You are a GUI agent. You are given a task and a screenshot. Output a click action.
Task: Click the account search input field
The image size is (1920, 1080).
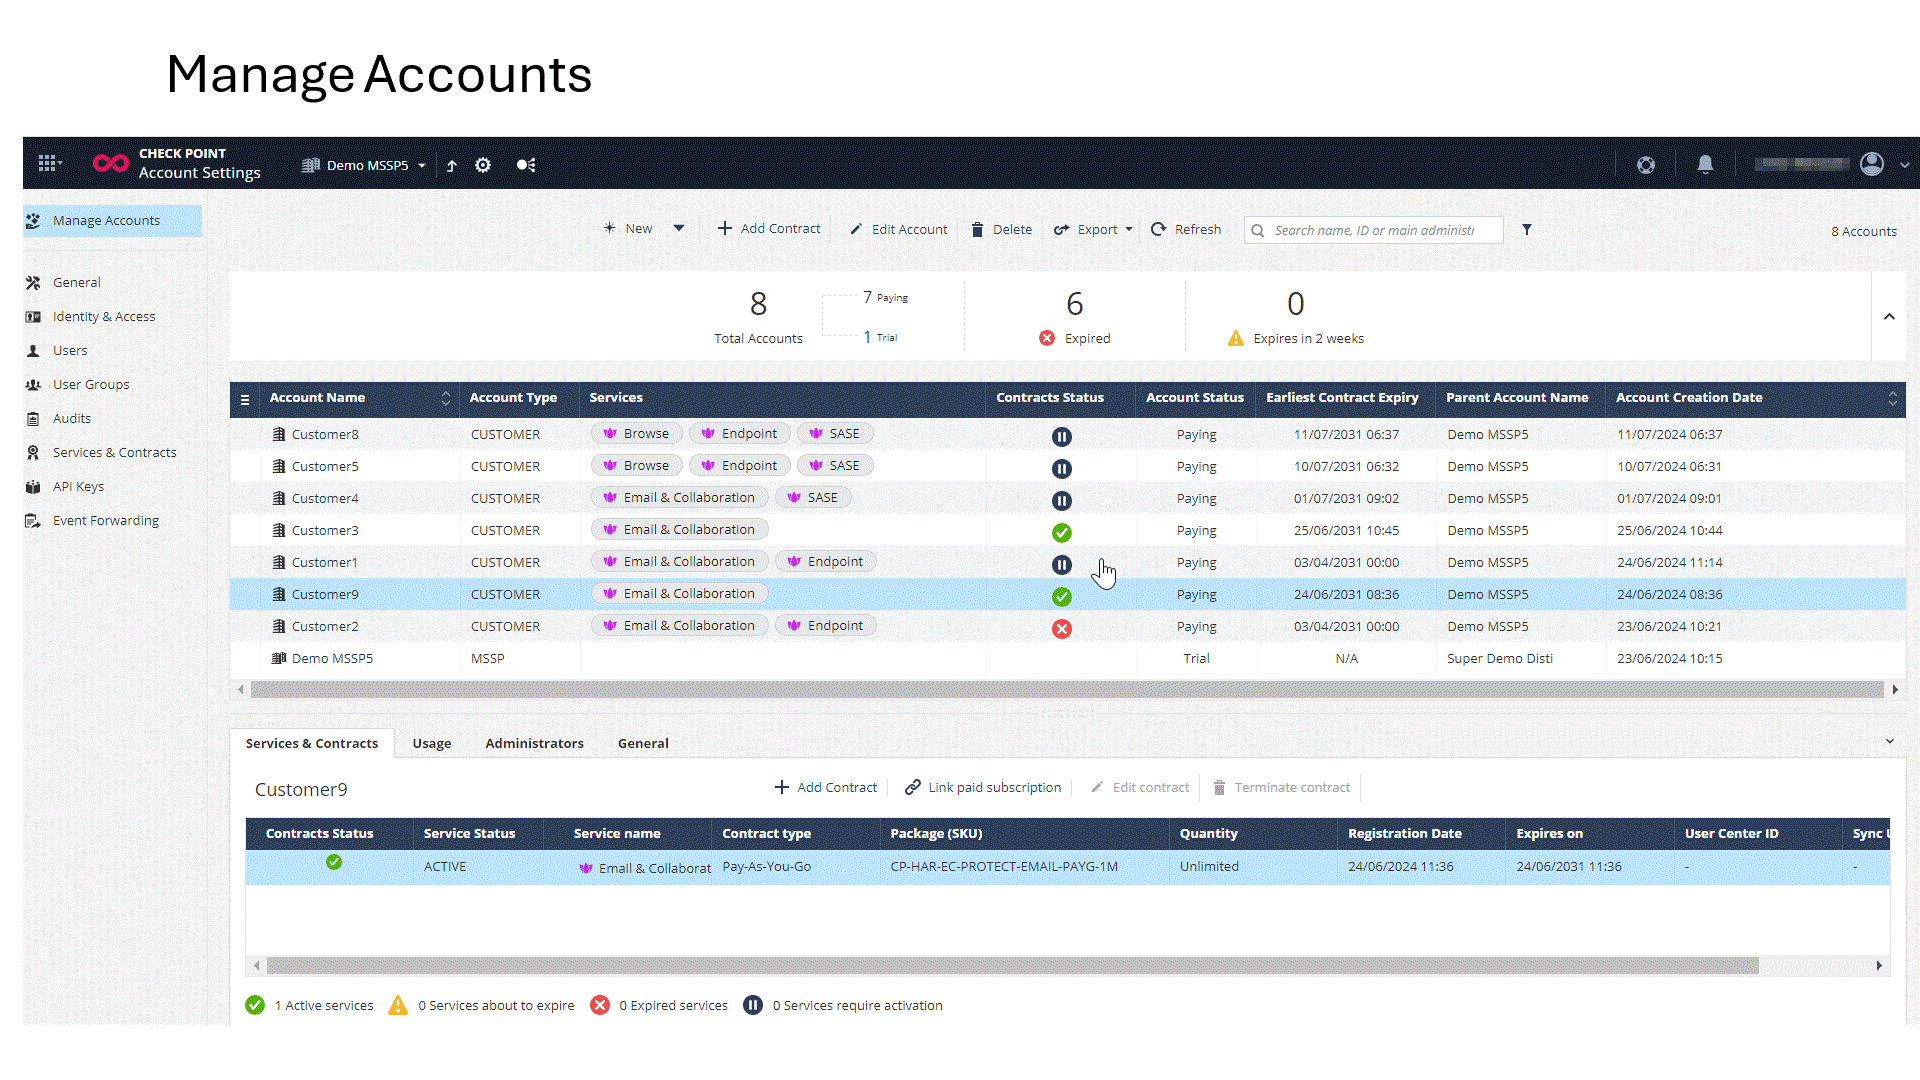coord(1380,230)
